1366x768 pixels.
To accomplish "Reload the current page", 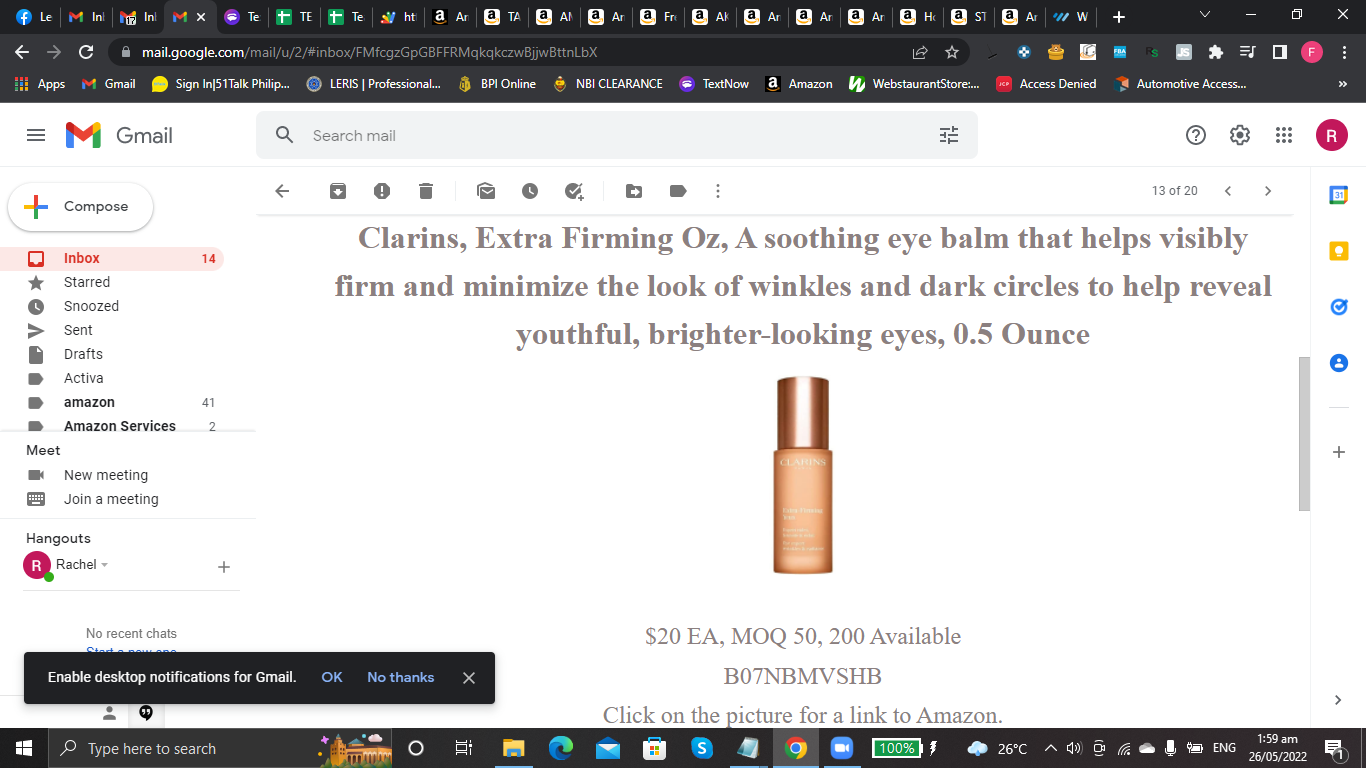I will (x=86, y=52).
